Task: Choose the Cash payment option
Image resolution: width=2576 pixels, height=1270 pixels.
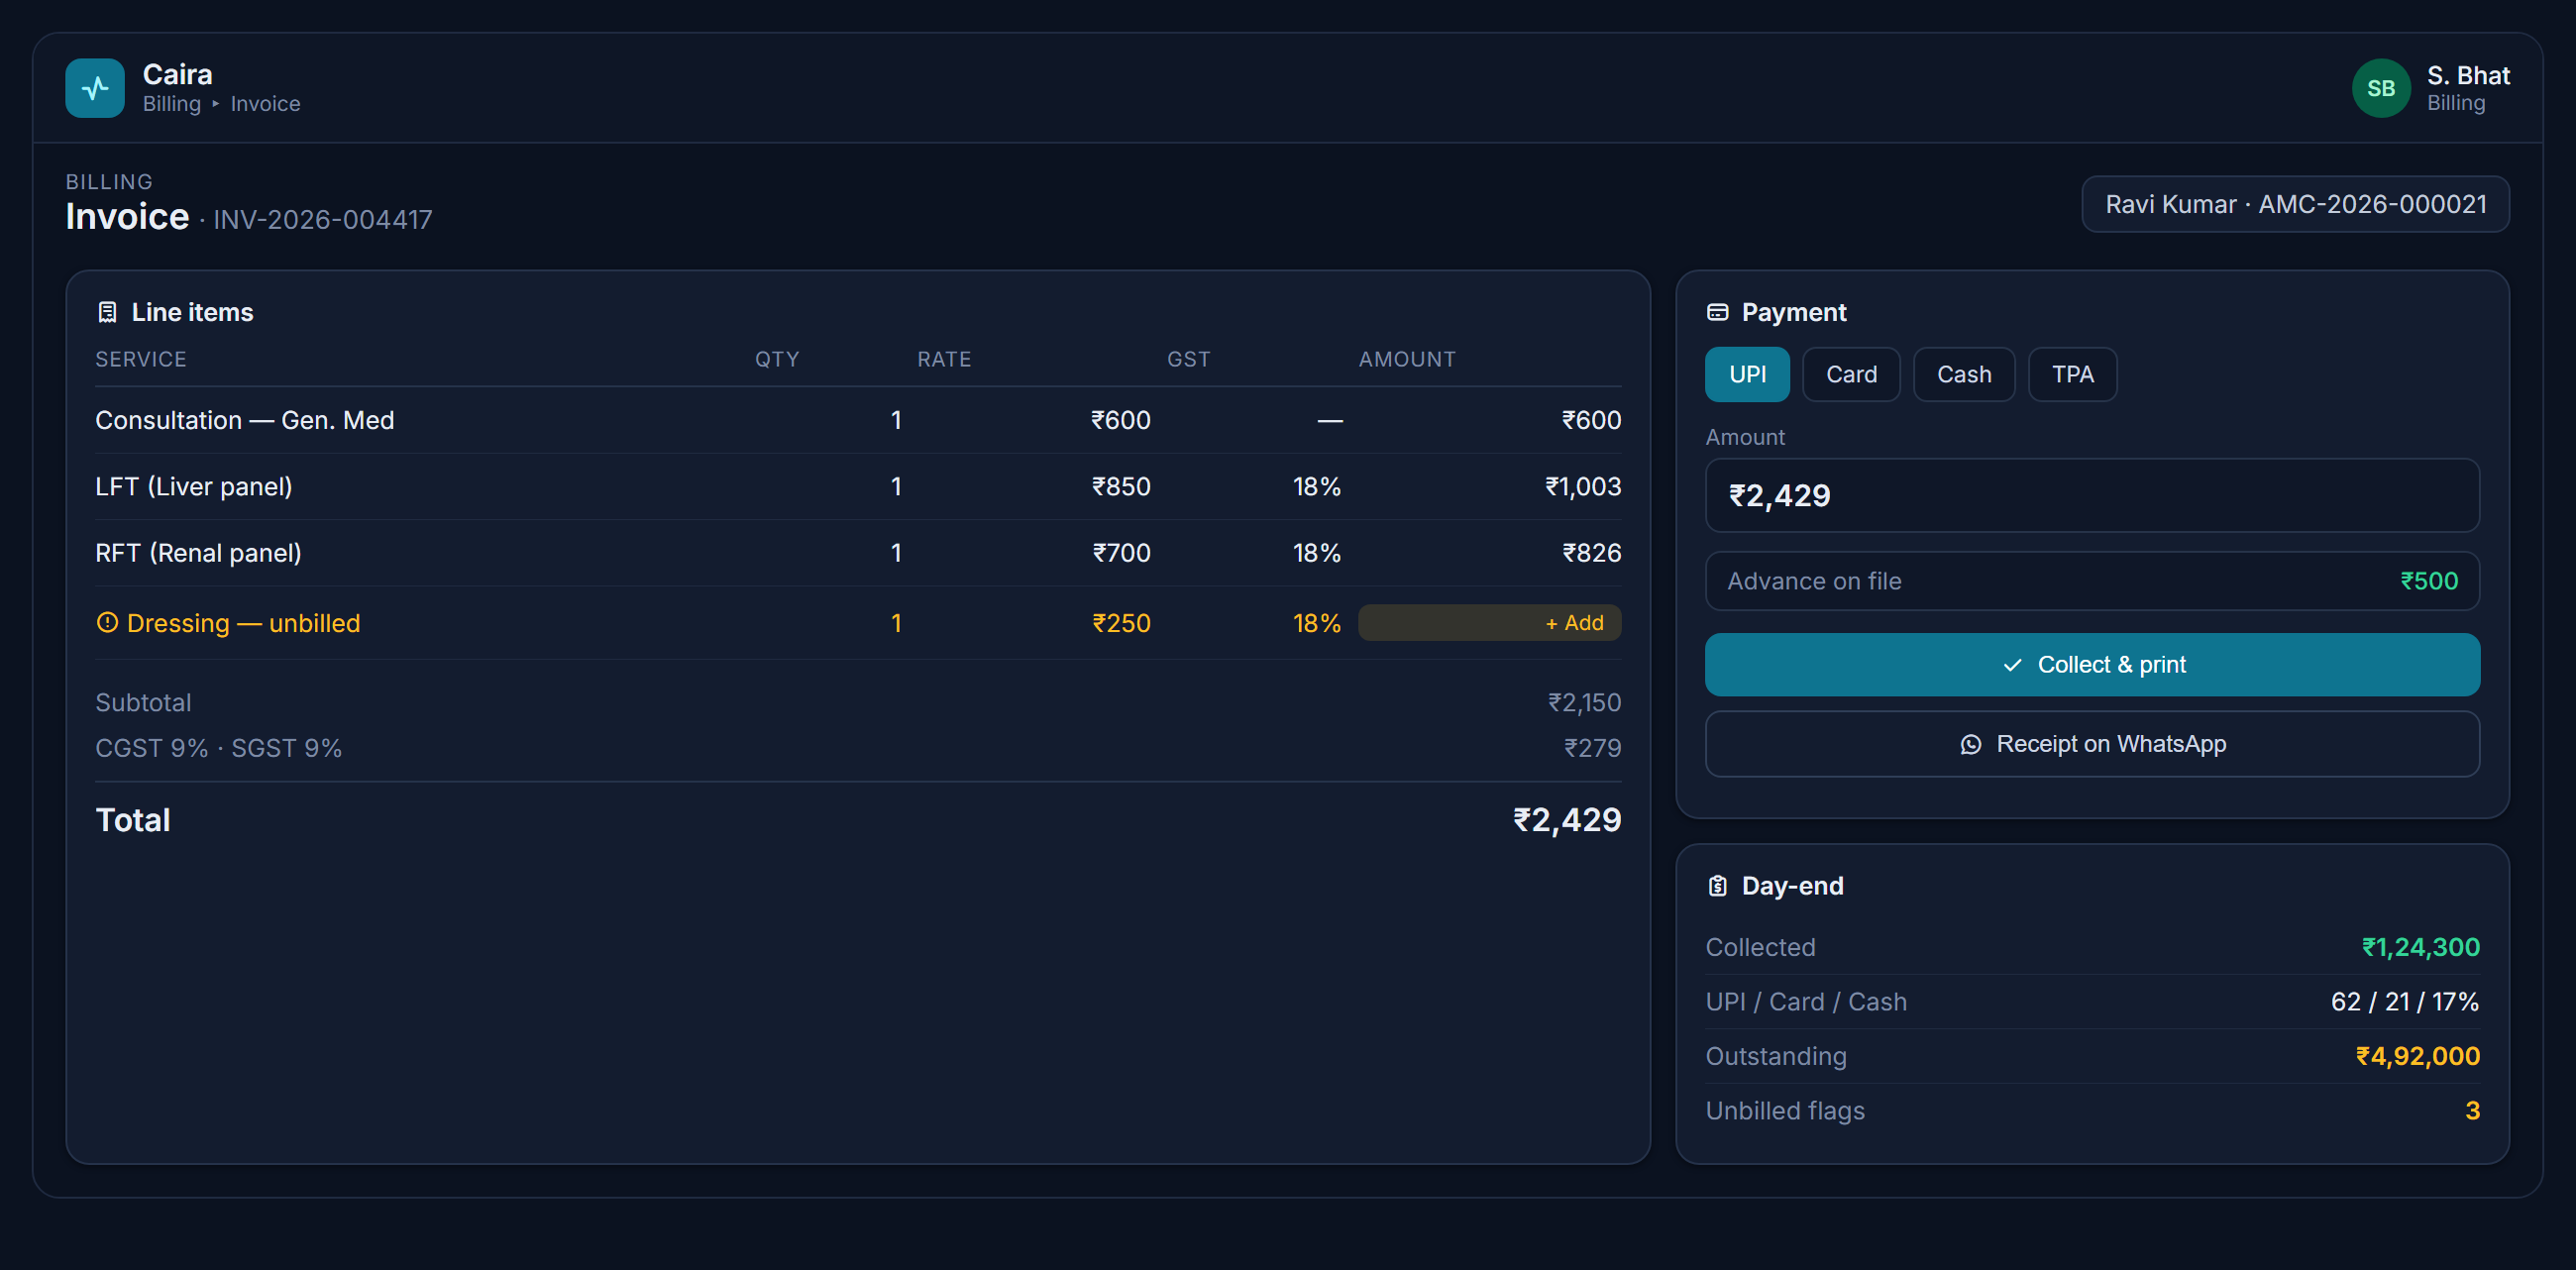Action: (x=1963, y=374)
